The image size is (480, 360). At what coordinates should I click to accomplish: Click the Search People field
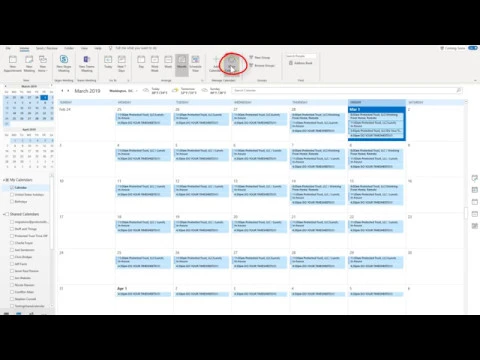(300, 56)
